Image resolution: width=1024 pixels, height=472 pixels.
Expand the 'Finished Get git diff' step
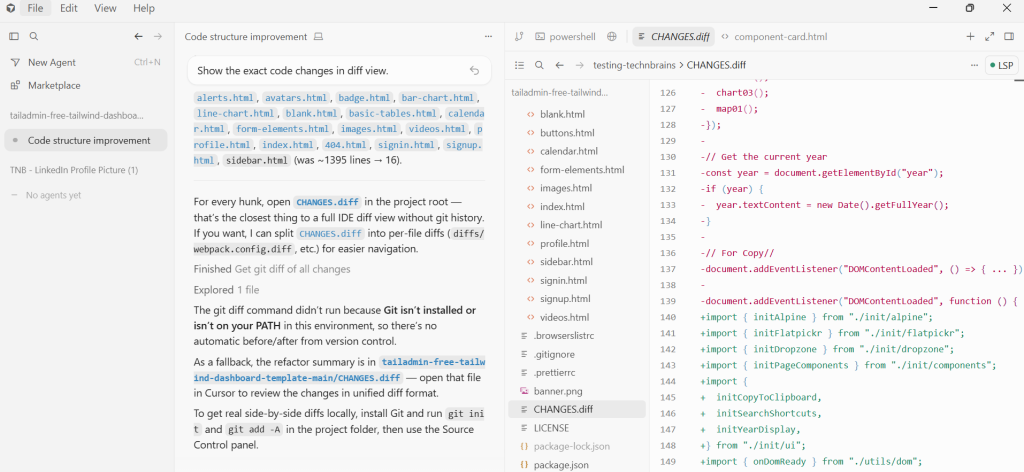pyautogui.click(x=272, y=269)
